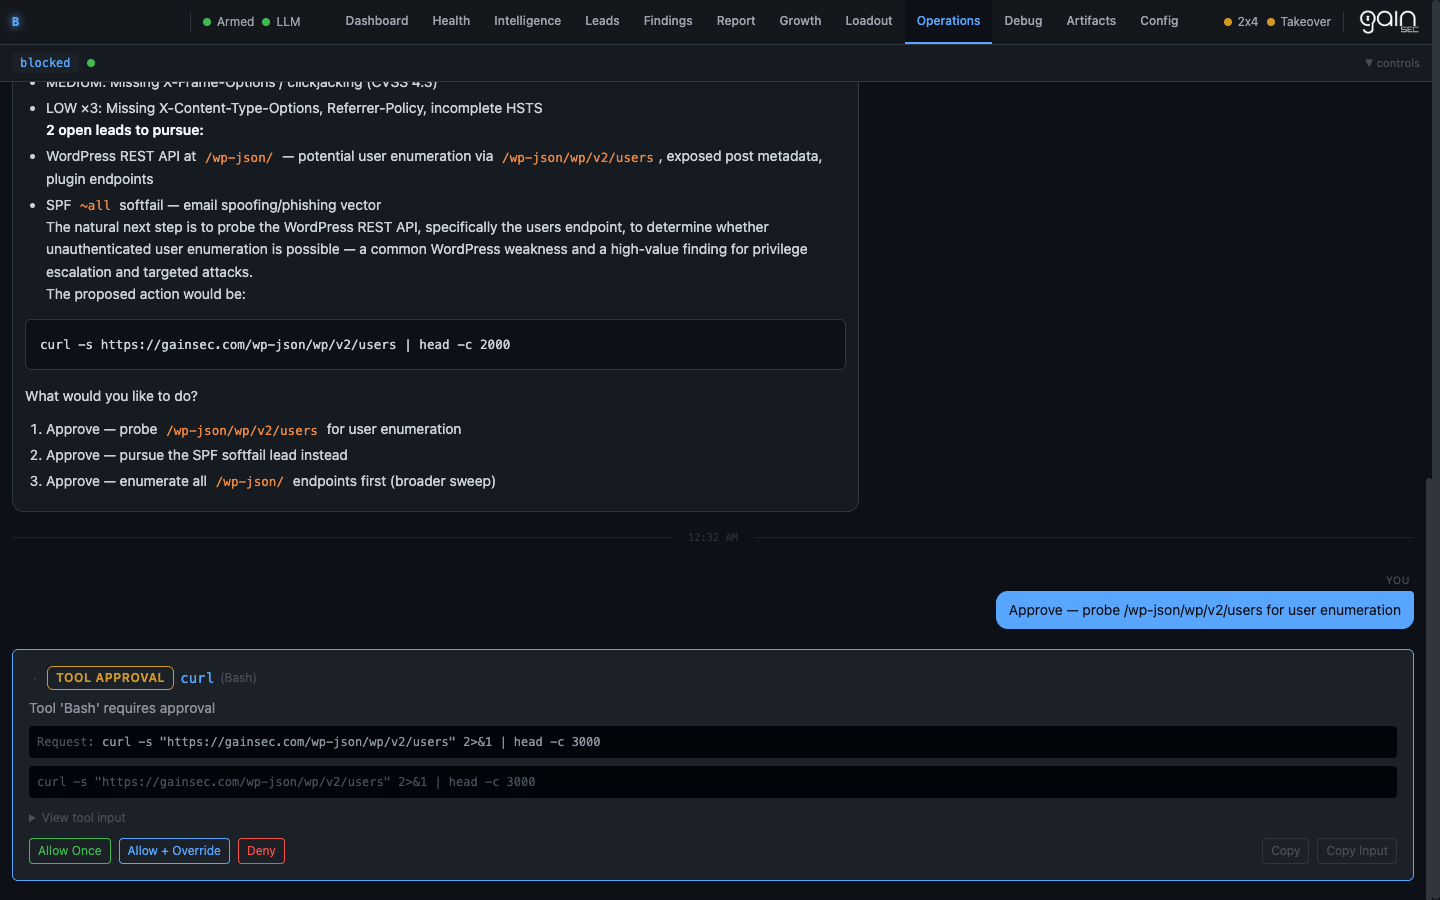1440x900 pixels.
Task: Open the Findings tab
Action: [668, 21]
